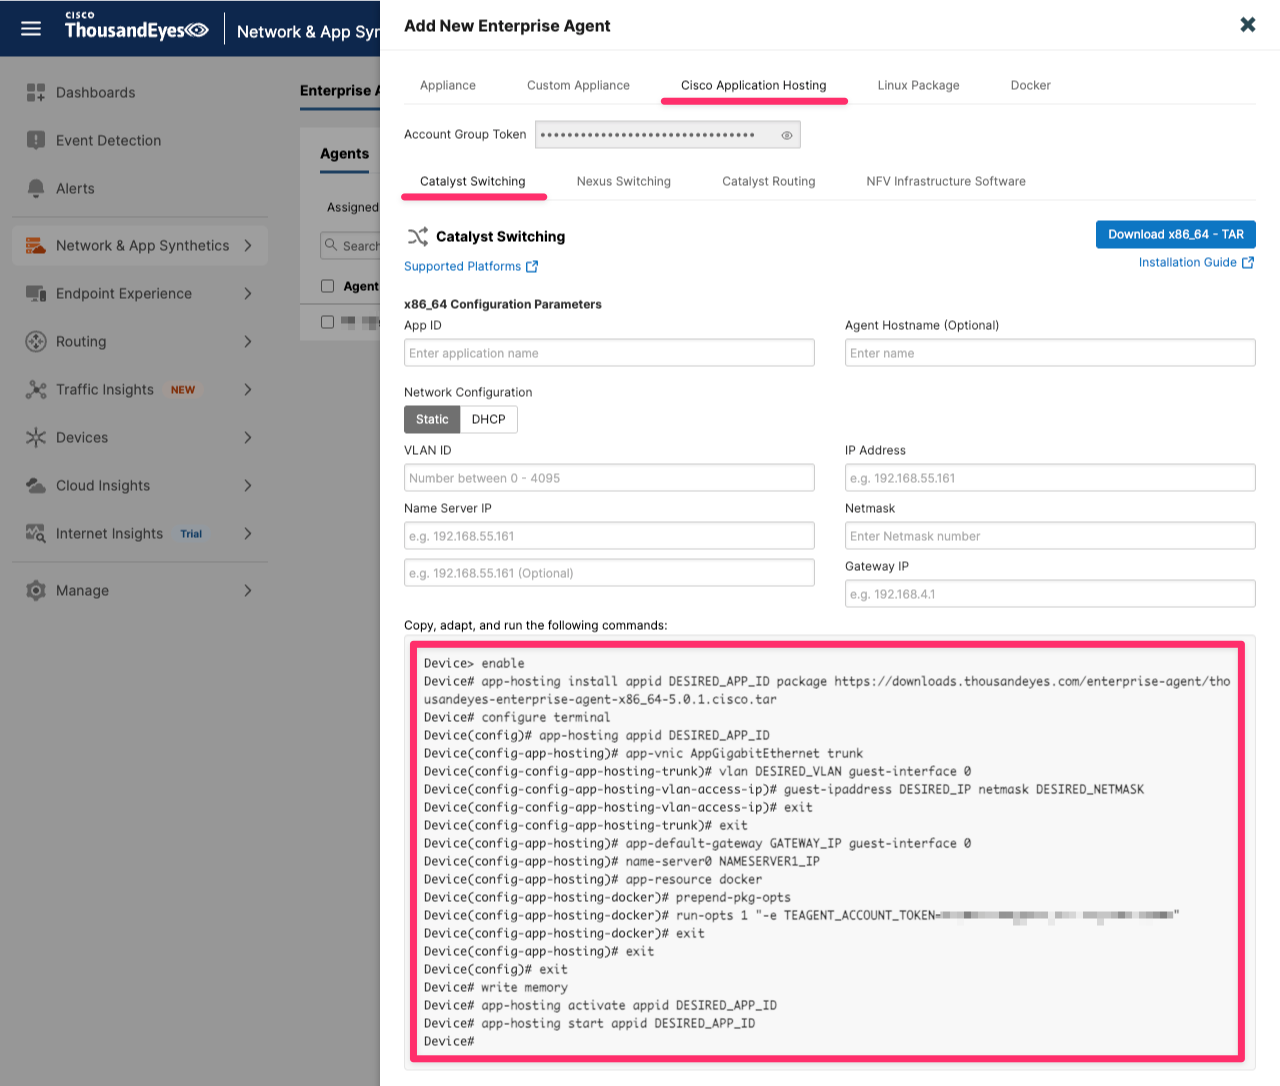Click the Agent Hostname input field
Viewport: 1280px width, 1086px height.
1050,353
